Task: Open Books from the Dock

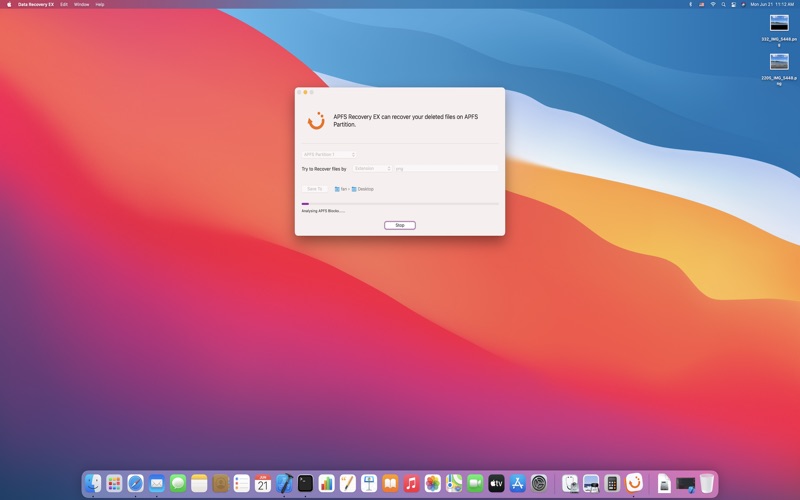Action: 390,483
